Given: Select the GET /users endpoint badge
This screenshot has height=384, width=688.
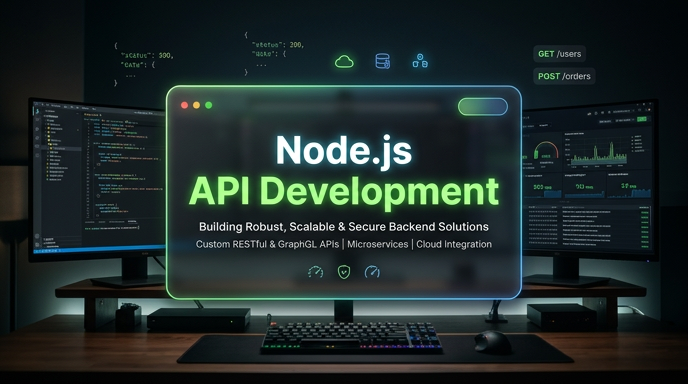Looking at the screenshot, I should click(559, 54).
